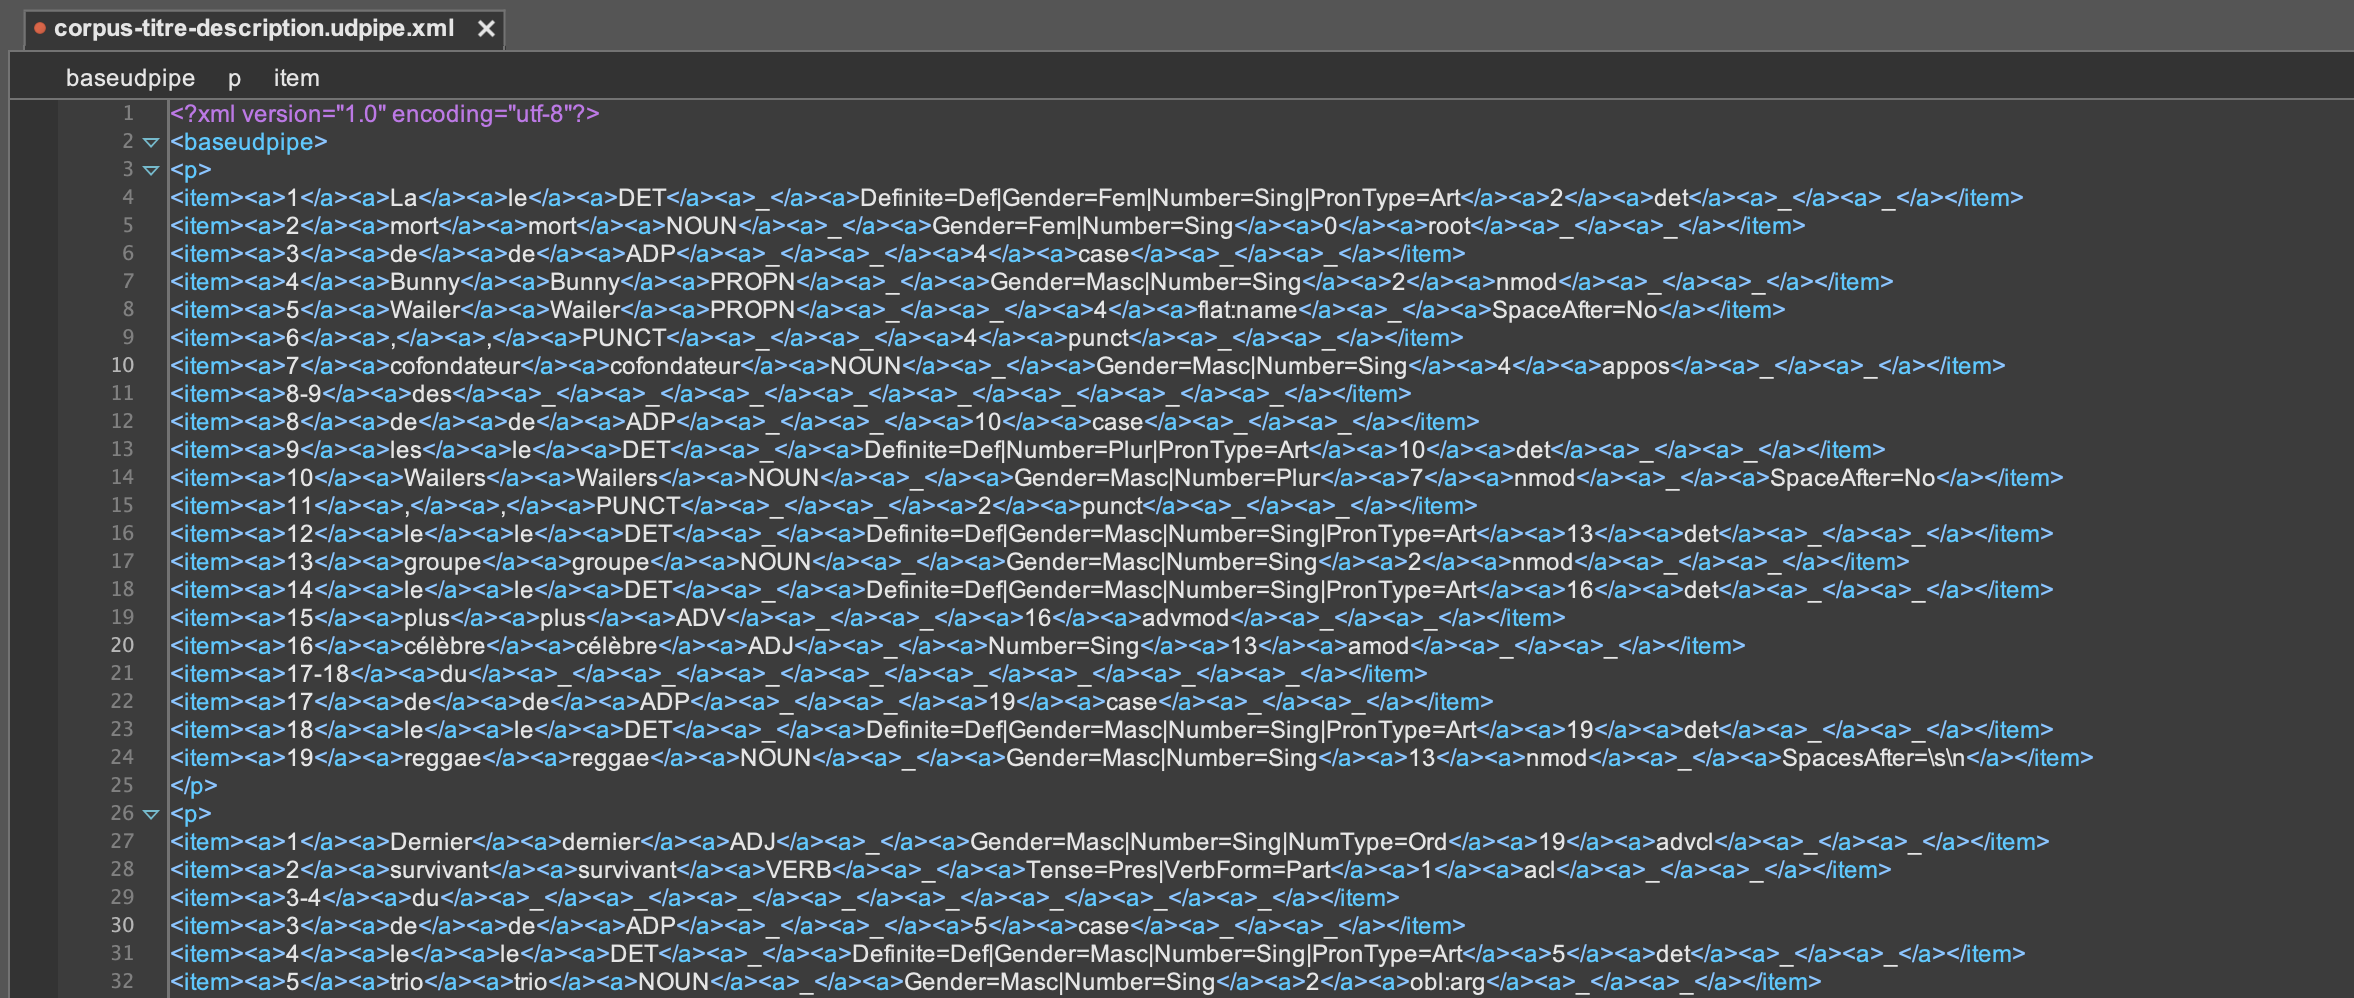Screen dimensions: 2354x998
Task: Select item in the breadcrumb path
Action: pyautogui.click(x=296, y=78)
